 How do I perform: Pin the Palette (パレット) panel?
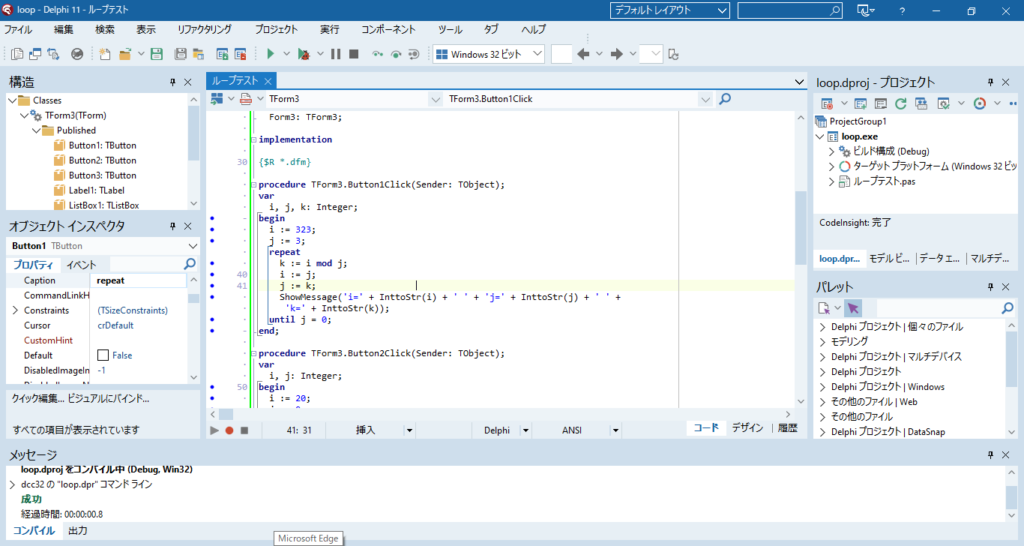point(990,287)
